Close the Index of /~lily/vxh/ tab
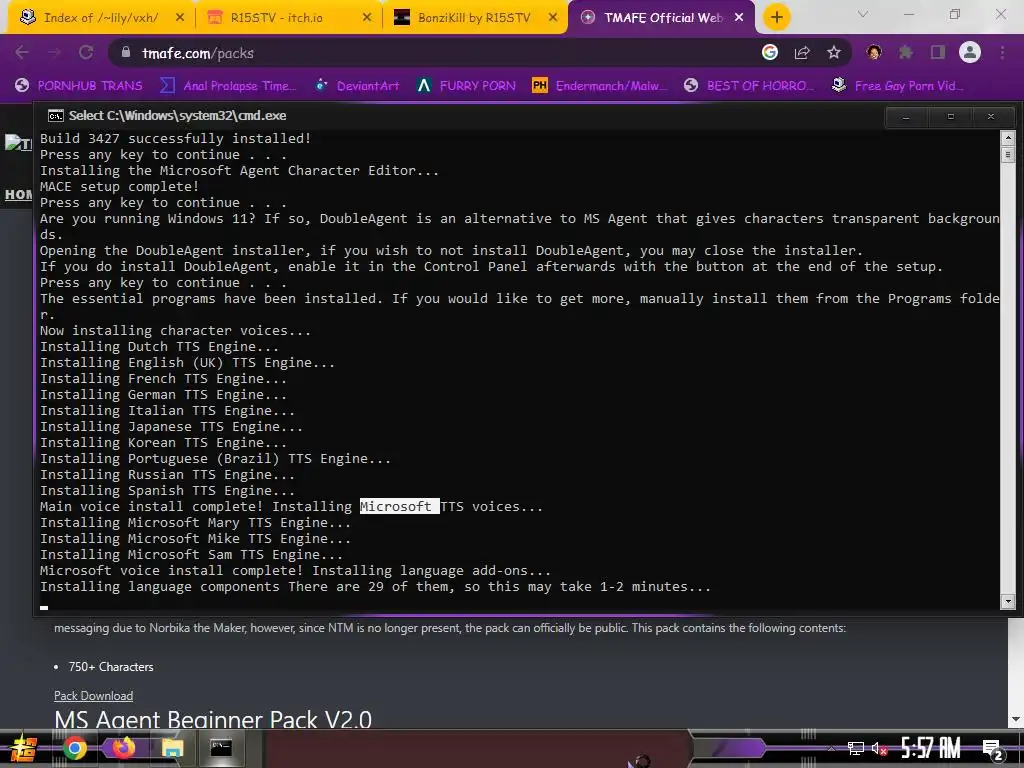Screen dimensions: 1024x768 pyautogui.click(x=180, y=18)
